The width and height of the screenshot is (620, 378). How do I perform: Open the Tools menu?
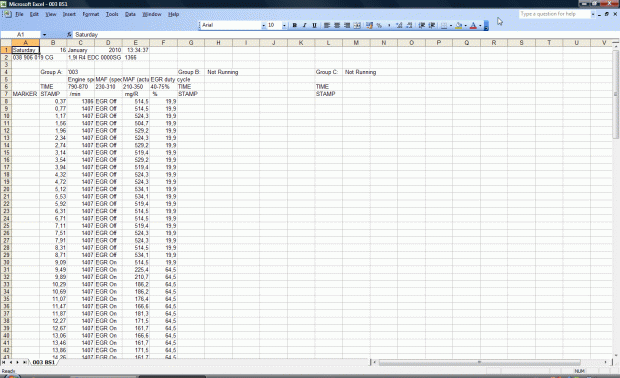tap(112, 14)
